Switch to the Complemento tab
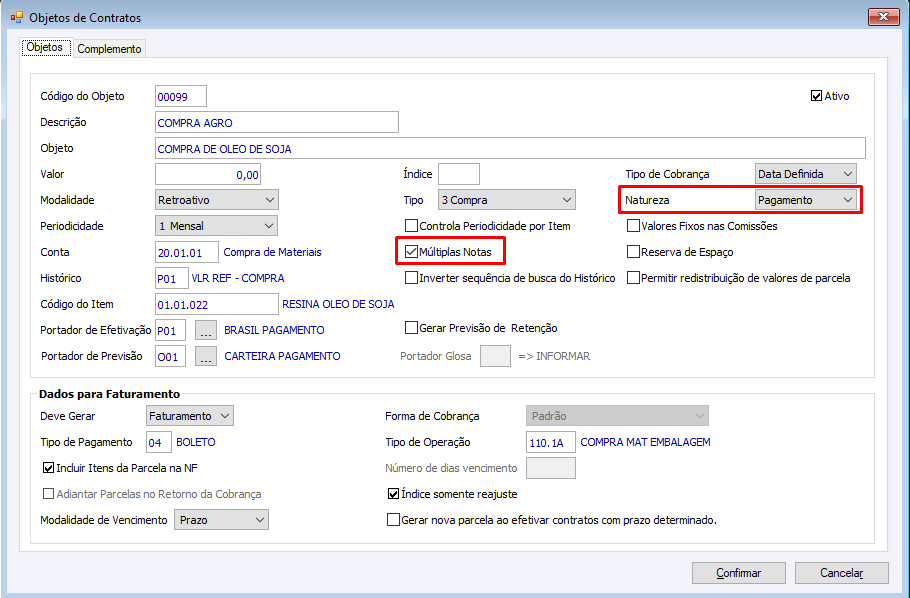This screenshot has width=910, height=598. click(109, 49)
